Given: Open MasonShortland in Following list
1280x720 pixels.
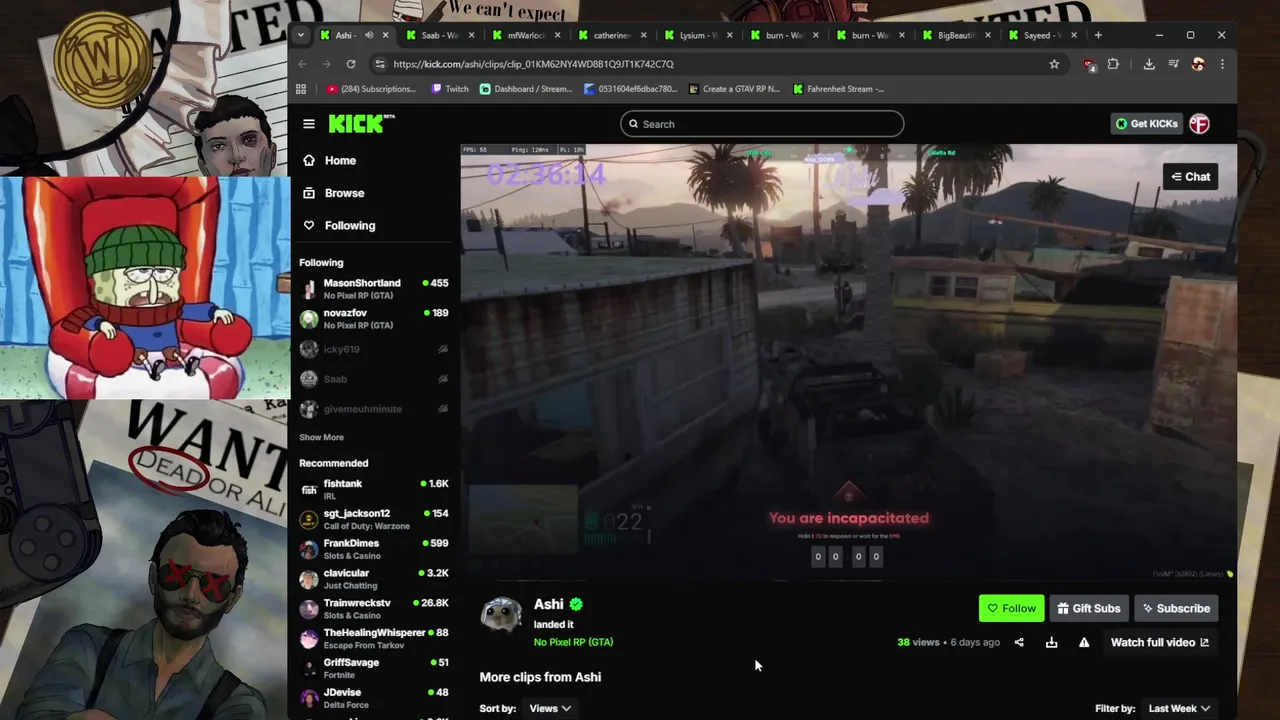Looking at the screenshot, I should (x=374, y=289).
